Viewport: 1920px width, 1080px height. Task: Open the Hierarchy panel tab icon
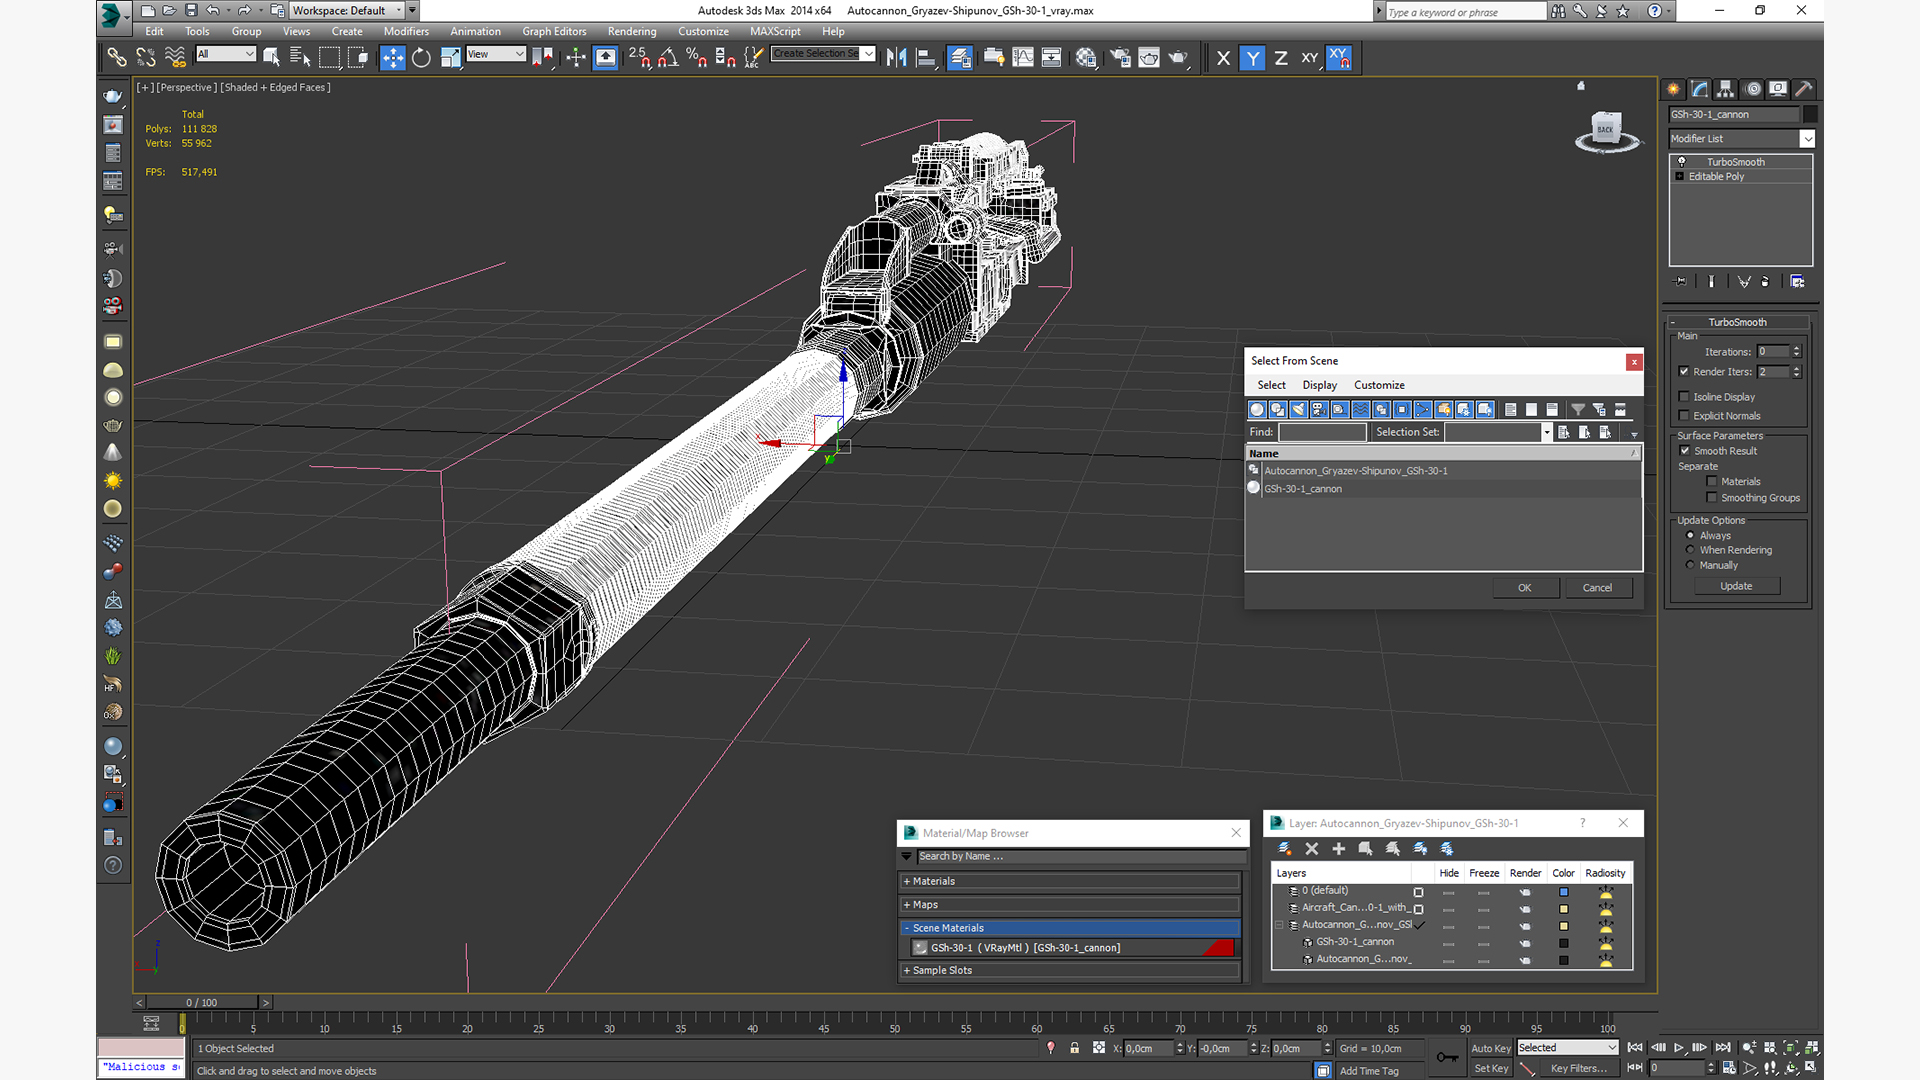pos(1725,89)
